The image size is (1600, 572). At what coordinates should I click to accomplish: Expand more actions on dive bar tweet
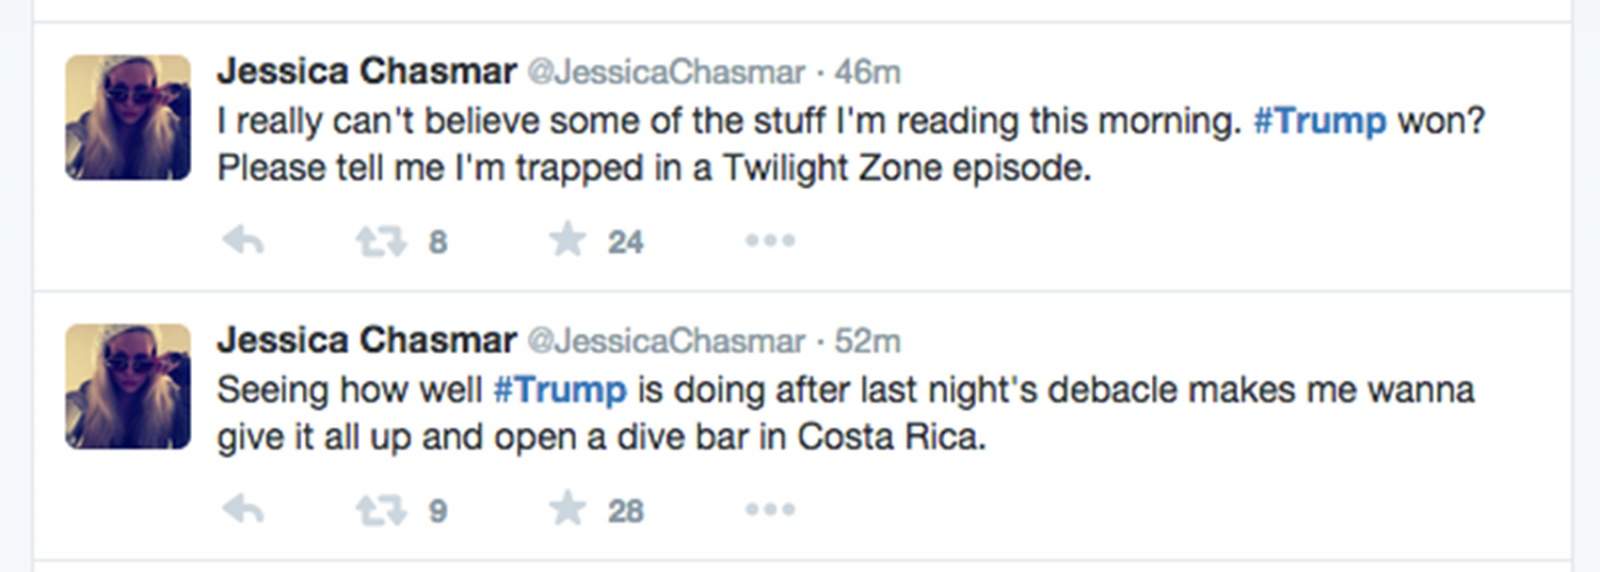(x=769, y=510)
